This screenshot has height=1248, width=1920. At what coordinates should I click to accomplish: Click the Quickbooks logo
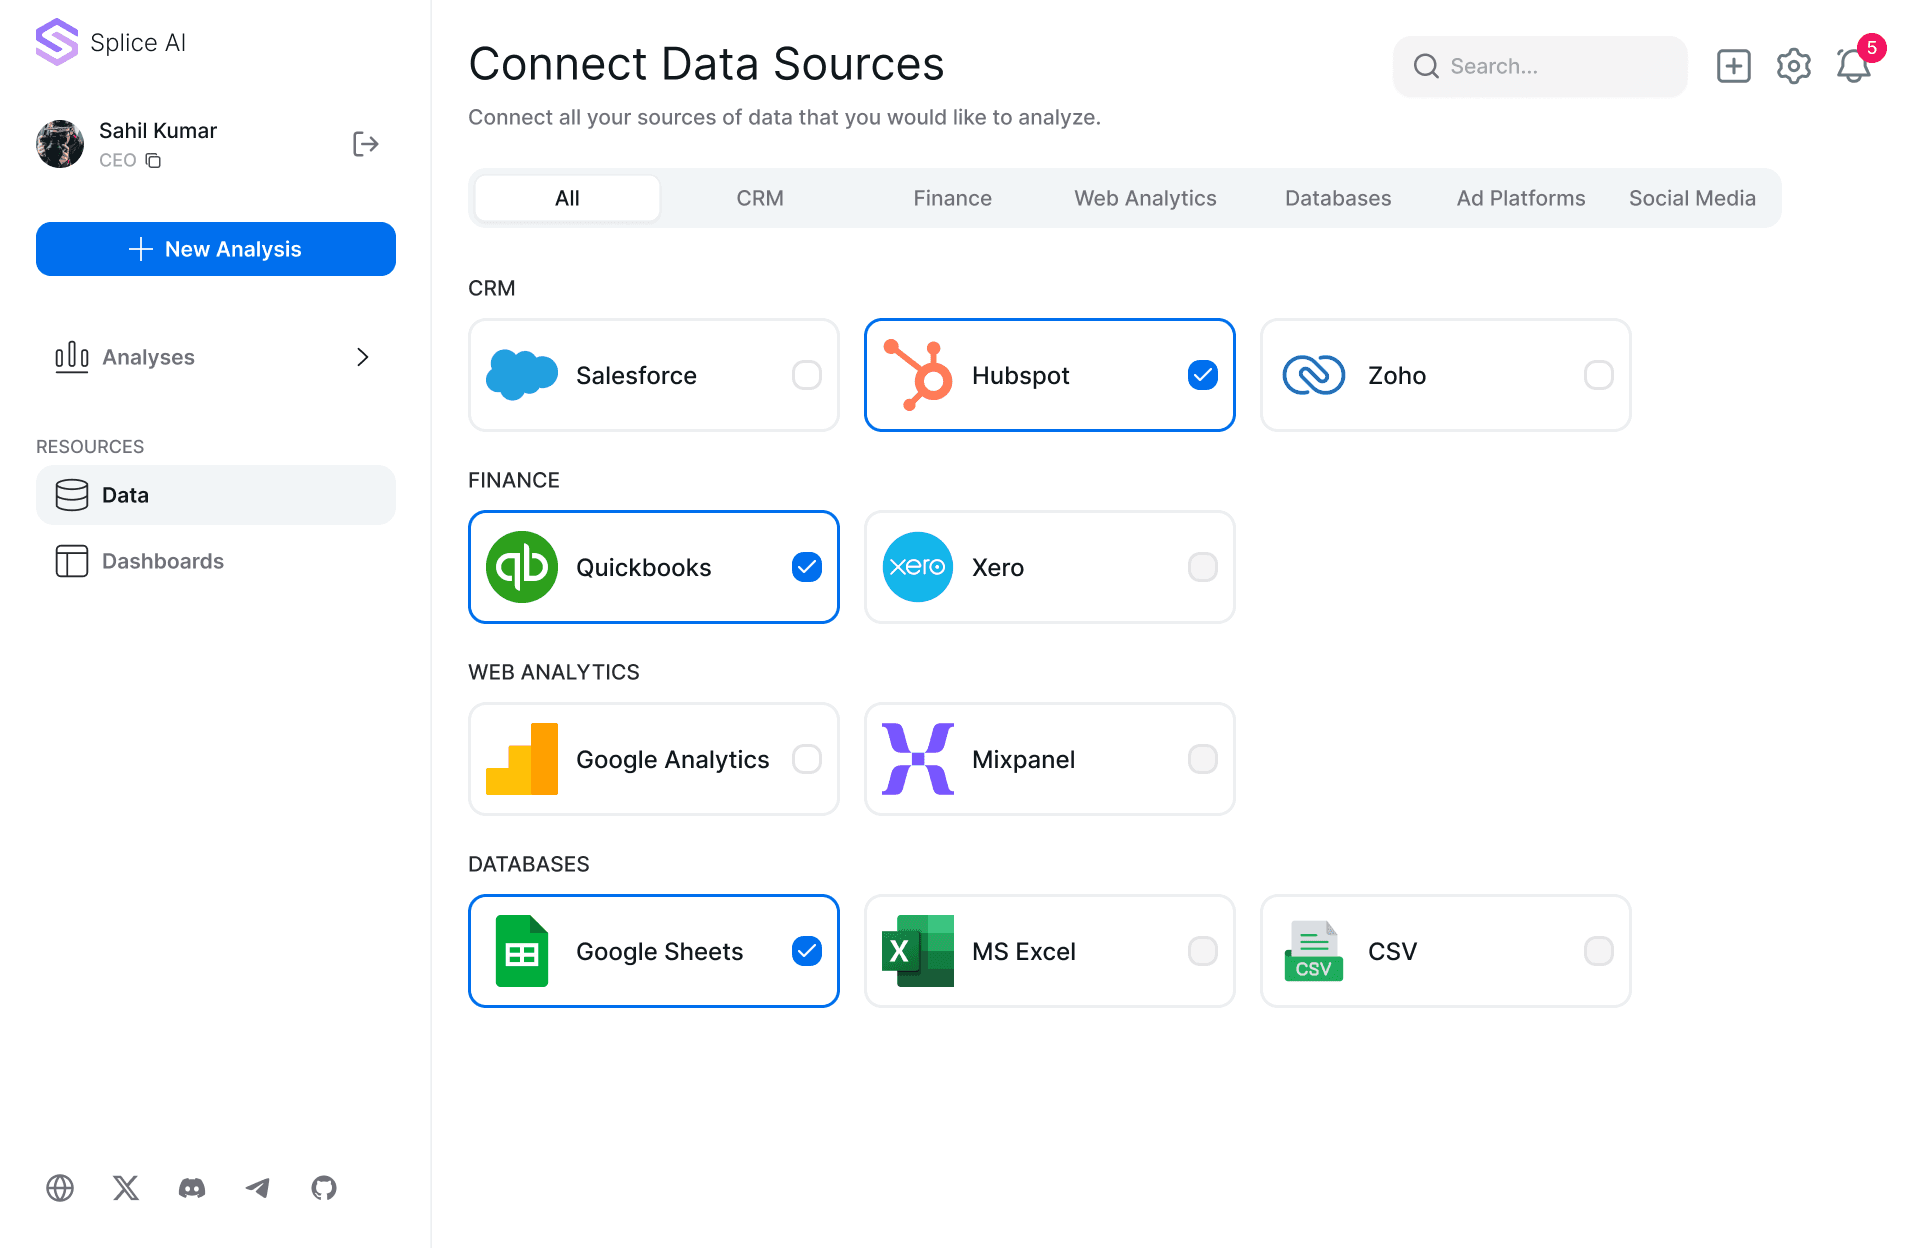[522, 567]
